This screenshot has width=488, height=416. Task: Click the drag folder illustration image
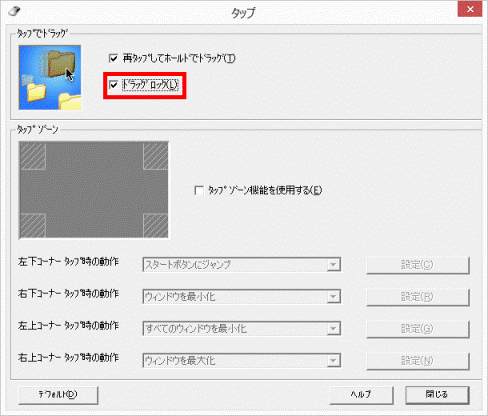pos(50,78)
